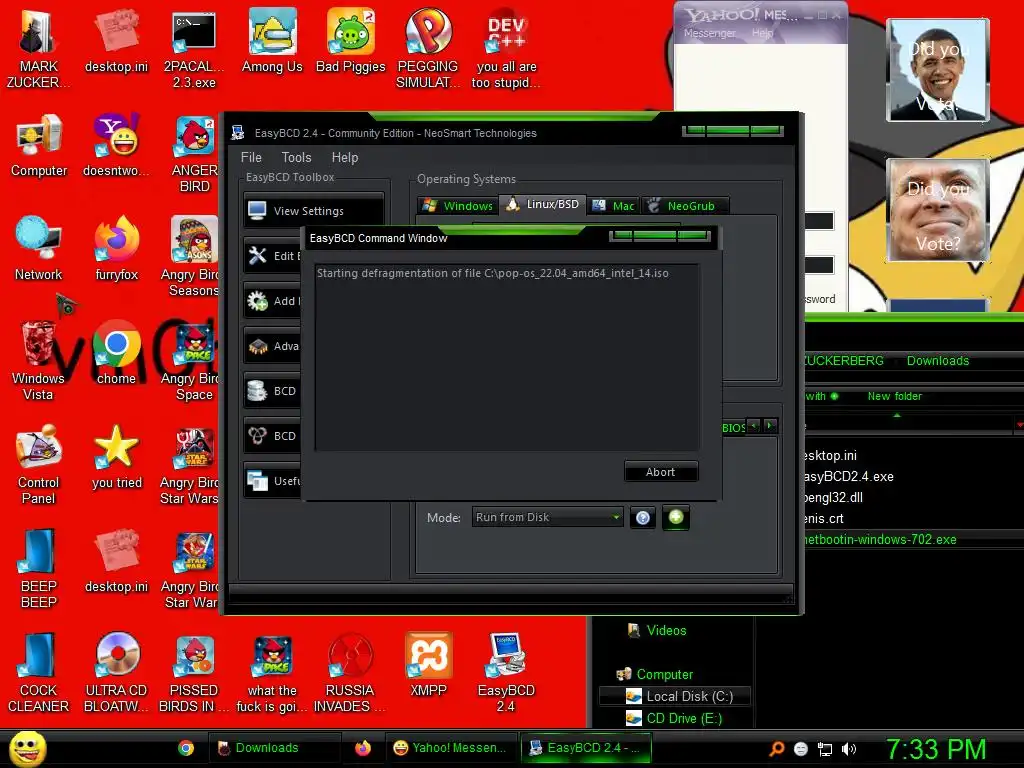Open the Windows Vista recycle bin icon
The image size is (1024, 768).
tap(38, 361)
